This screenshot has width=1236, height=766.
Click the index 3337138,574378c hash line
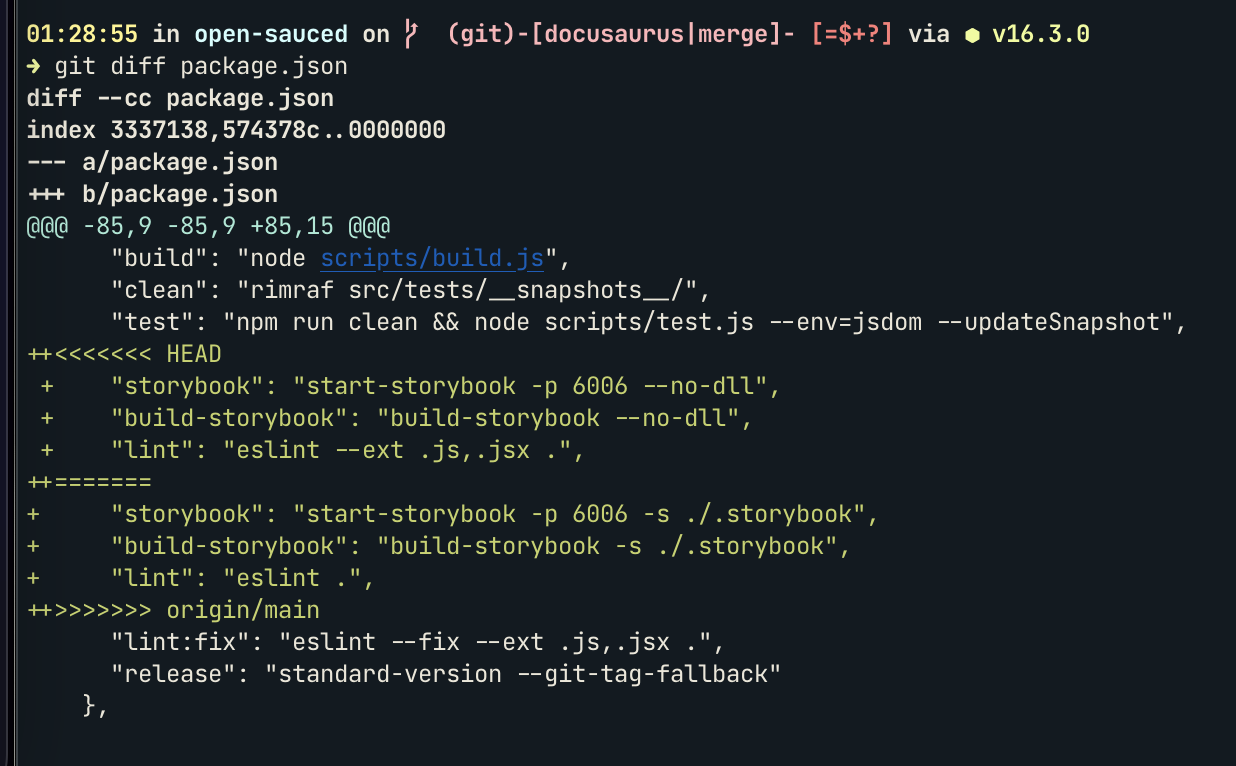point(236,131)
